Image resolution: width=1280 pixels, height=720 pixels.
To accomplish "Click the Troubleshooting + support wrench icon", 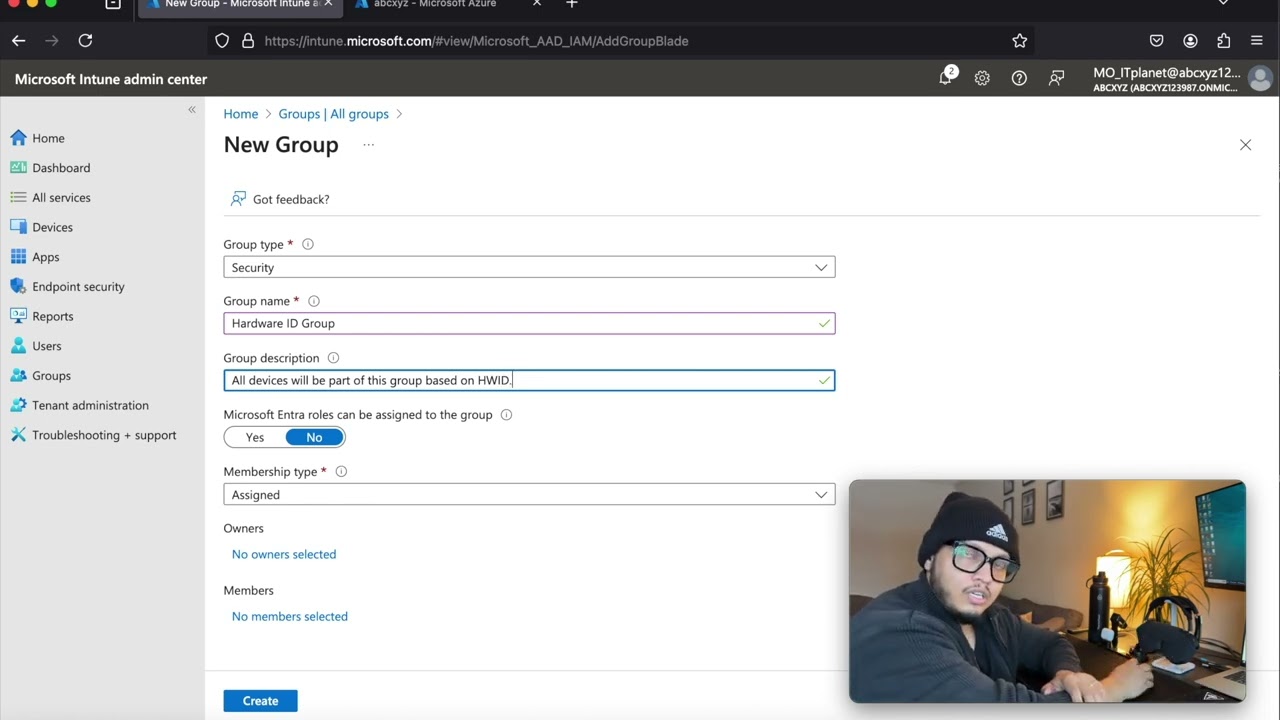I will pos(18,435).
